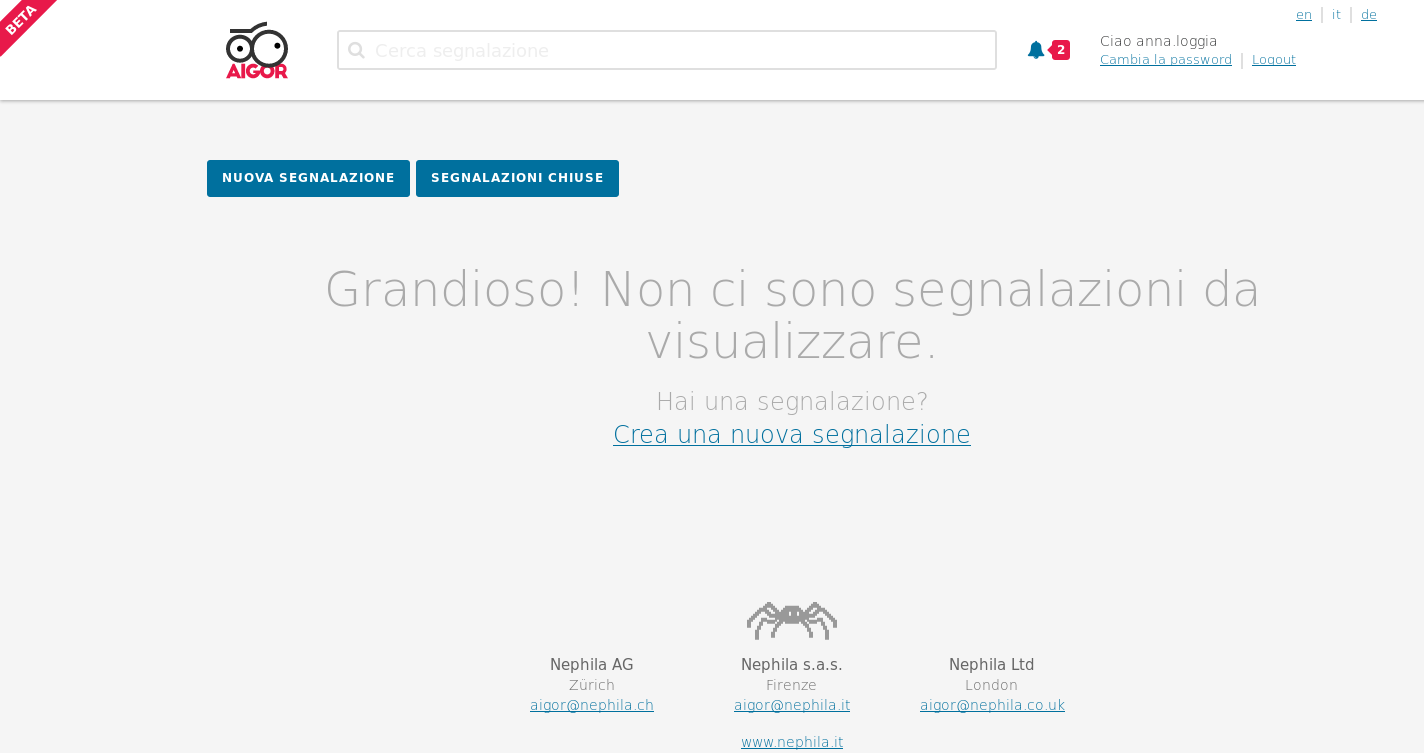Click the Firenze location text
This screenshot has height=753, width=1424.
coord(792,685)
